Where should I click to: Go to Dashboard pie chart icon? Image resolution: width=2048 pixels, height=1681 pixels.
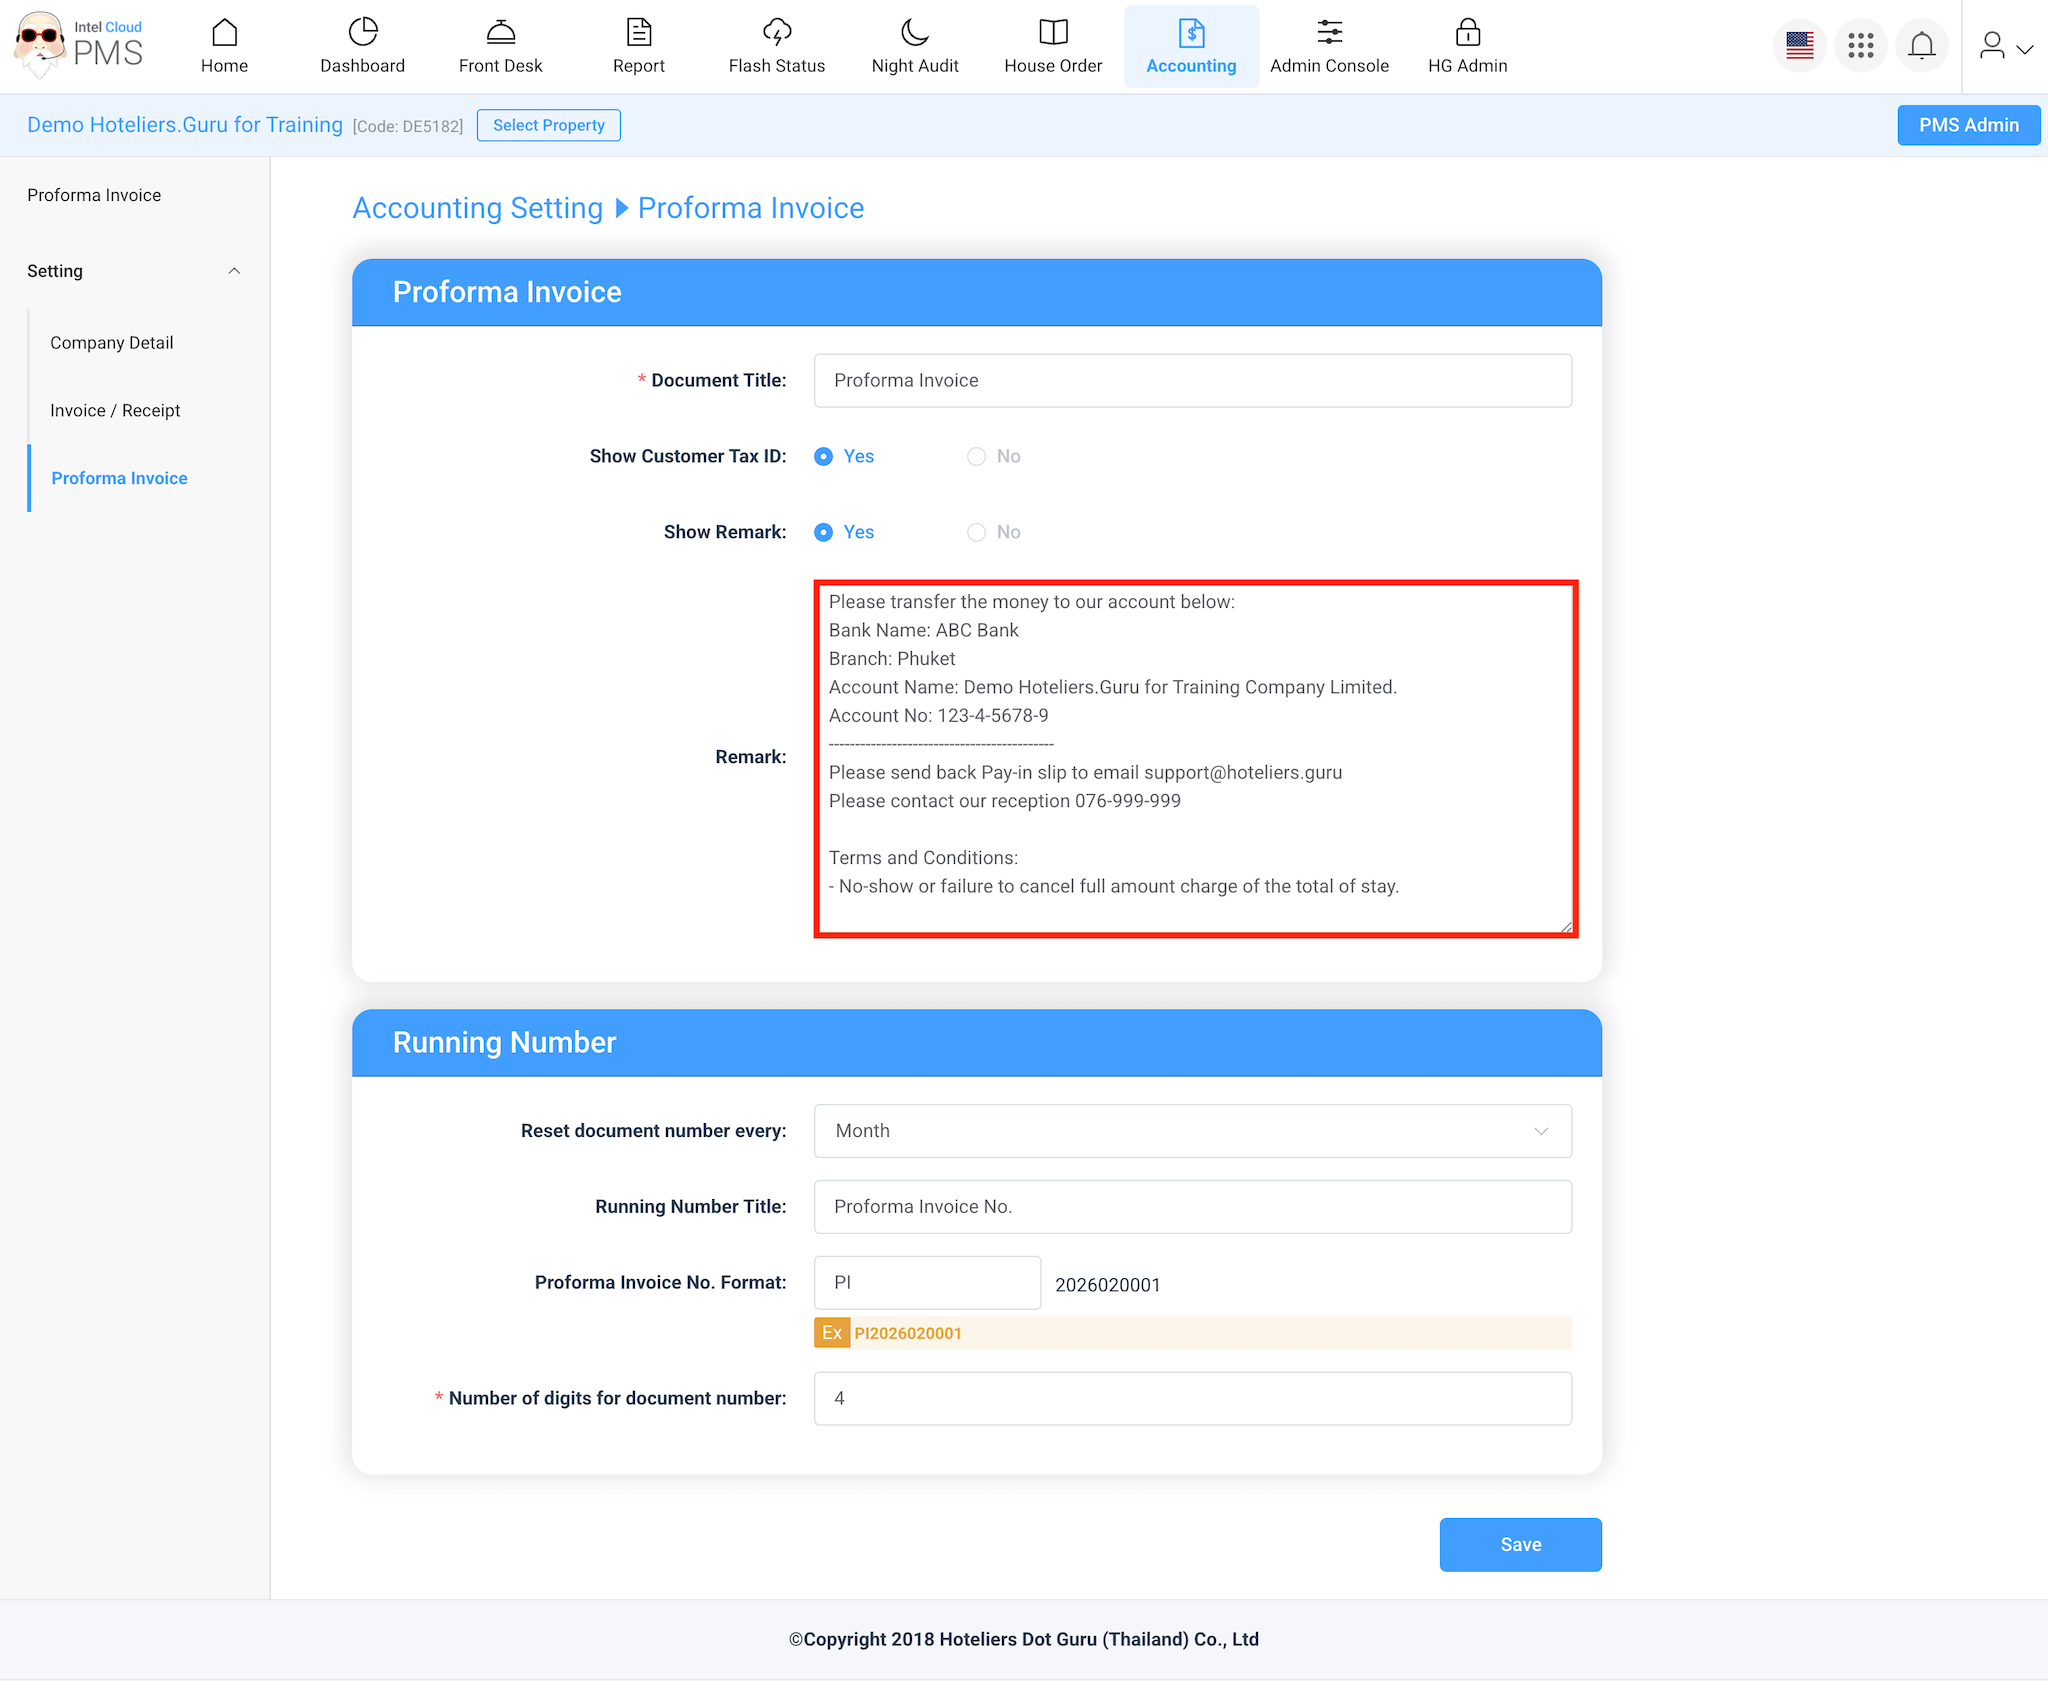tap(362, 33)
